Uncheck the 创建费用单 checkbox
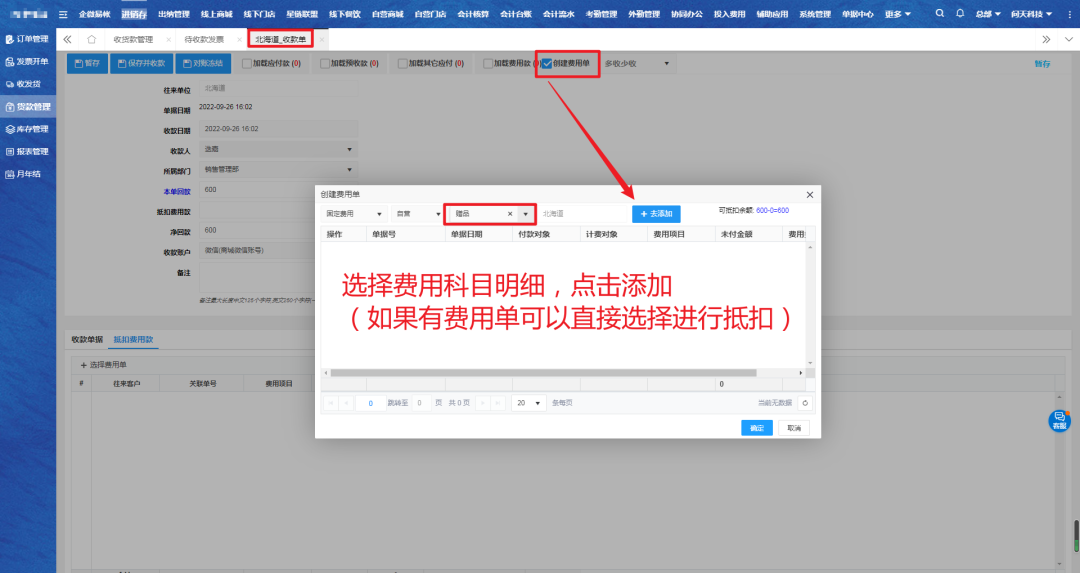 [x=547, y=63]
